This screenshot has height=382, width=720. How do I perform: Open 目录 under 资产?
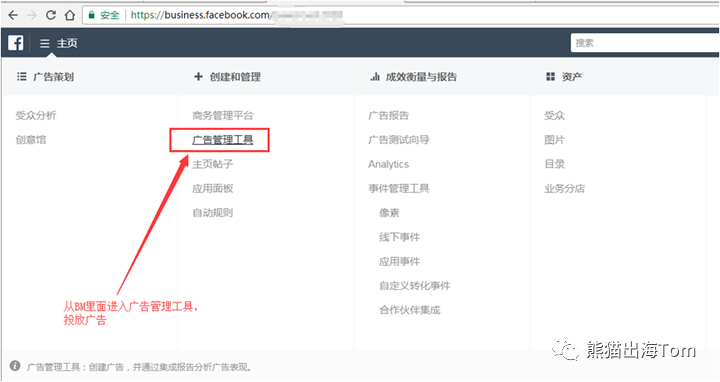click(x=555, y=164)
